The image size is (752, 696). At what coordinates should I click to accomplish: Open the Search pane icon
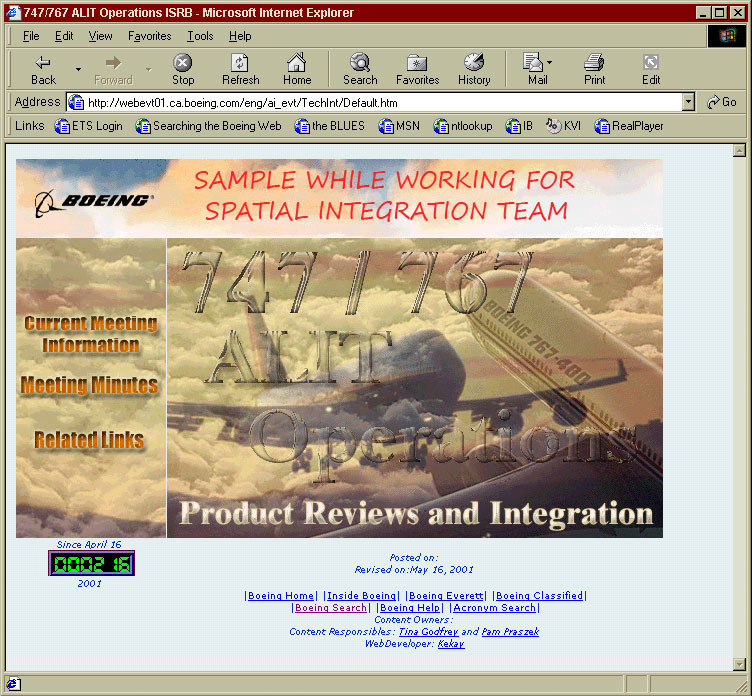tap(360, 63)
